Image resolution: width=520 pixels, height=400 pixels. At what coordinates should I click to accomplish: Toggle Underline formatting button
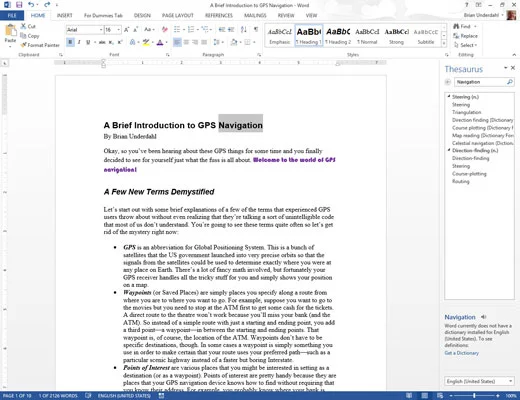(x=88, y=42)
